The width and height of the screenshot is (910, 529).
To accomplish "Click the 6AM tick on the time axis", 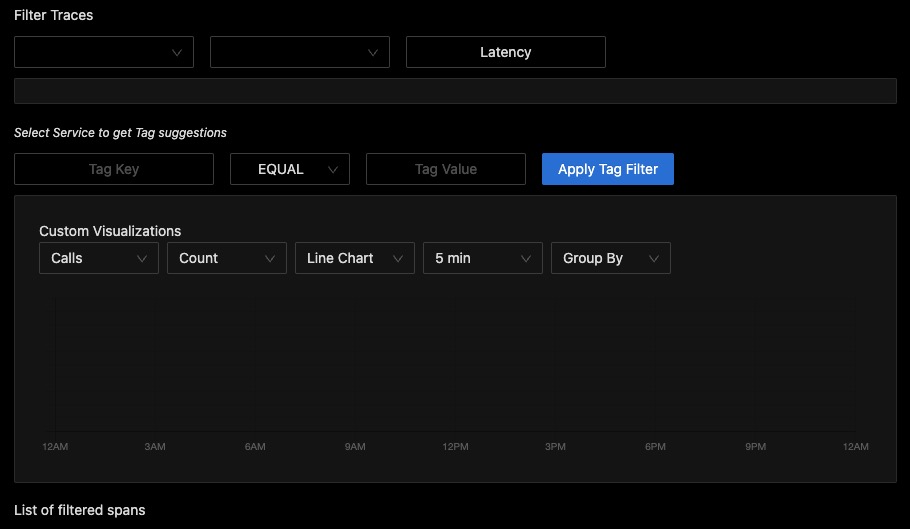I will tap(255, 446).
